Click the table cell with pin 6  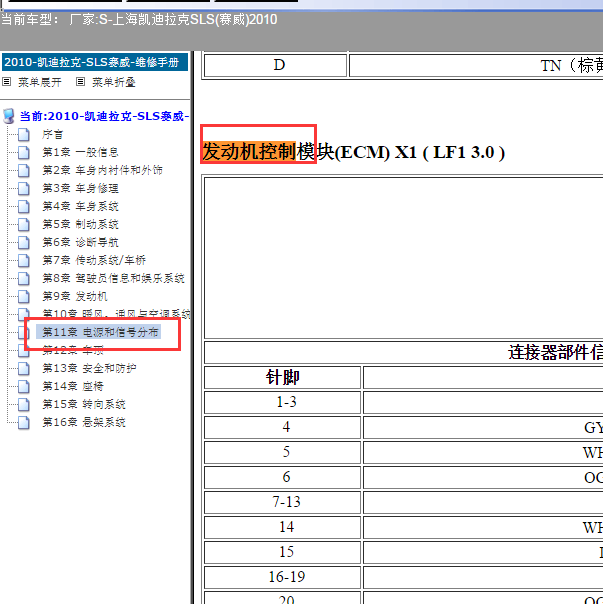(x=282, y=477)
